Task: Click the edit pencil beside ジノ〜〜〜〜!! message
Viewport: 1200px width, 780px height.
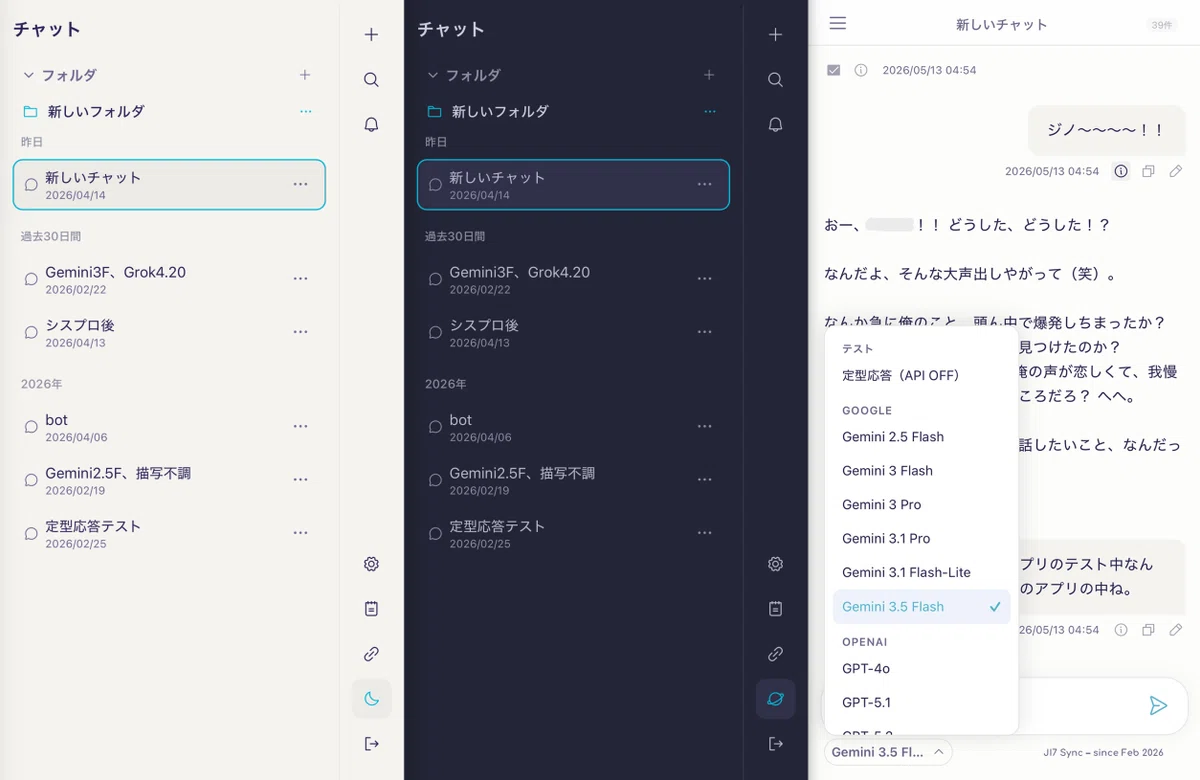Action: [x=1176, y=171]
